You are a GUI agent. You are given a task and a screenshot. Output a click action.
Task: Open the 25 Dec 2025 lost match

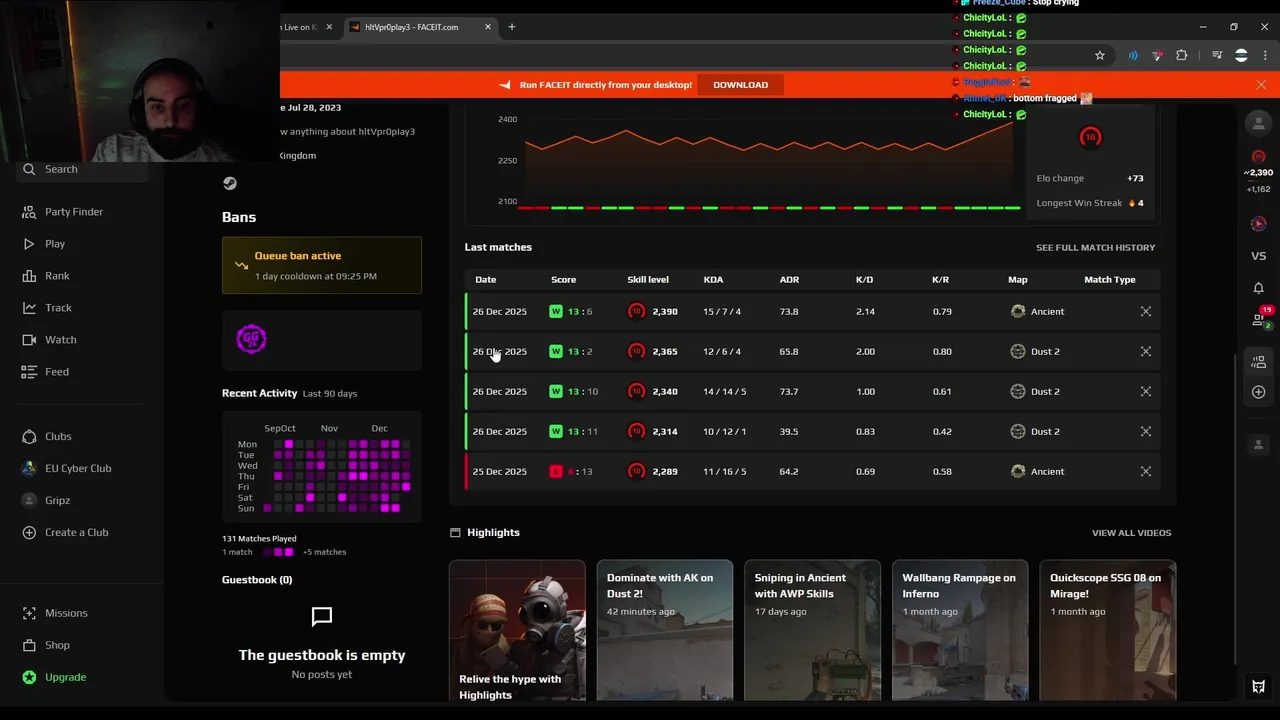coord(813,472)
